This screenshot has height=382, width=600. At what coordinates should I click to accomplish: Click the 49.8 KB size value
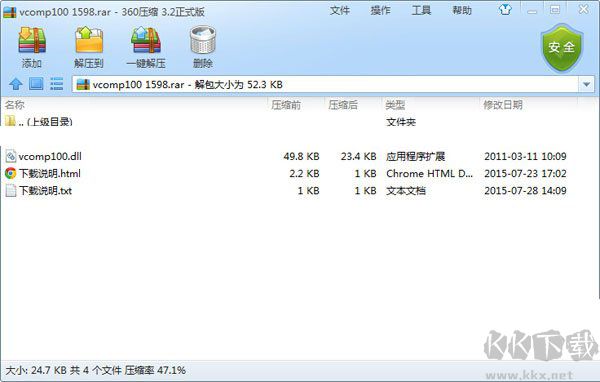(x=302, y=156)
